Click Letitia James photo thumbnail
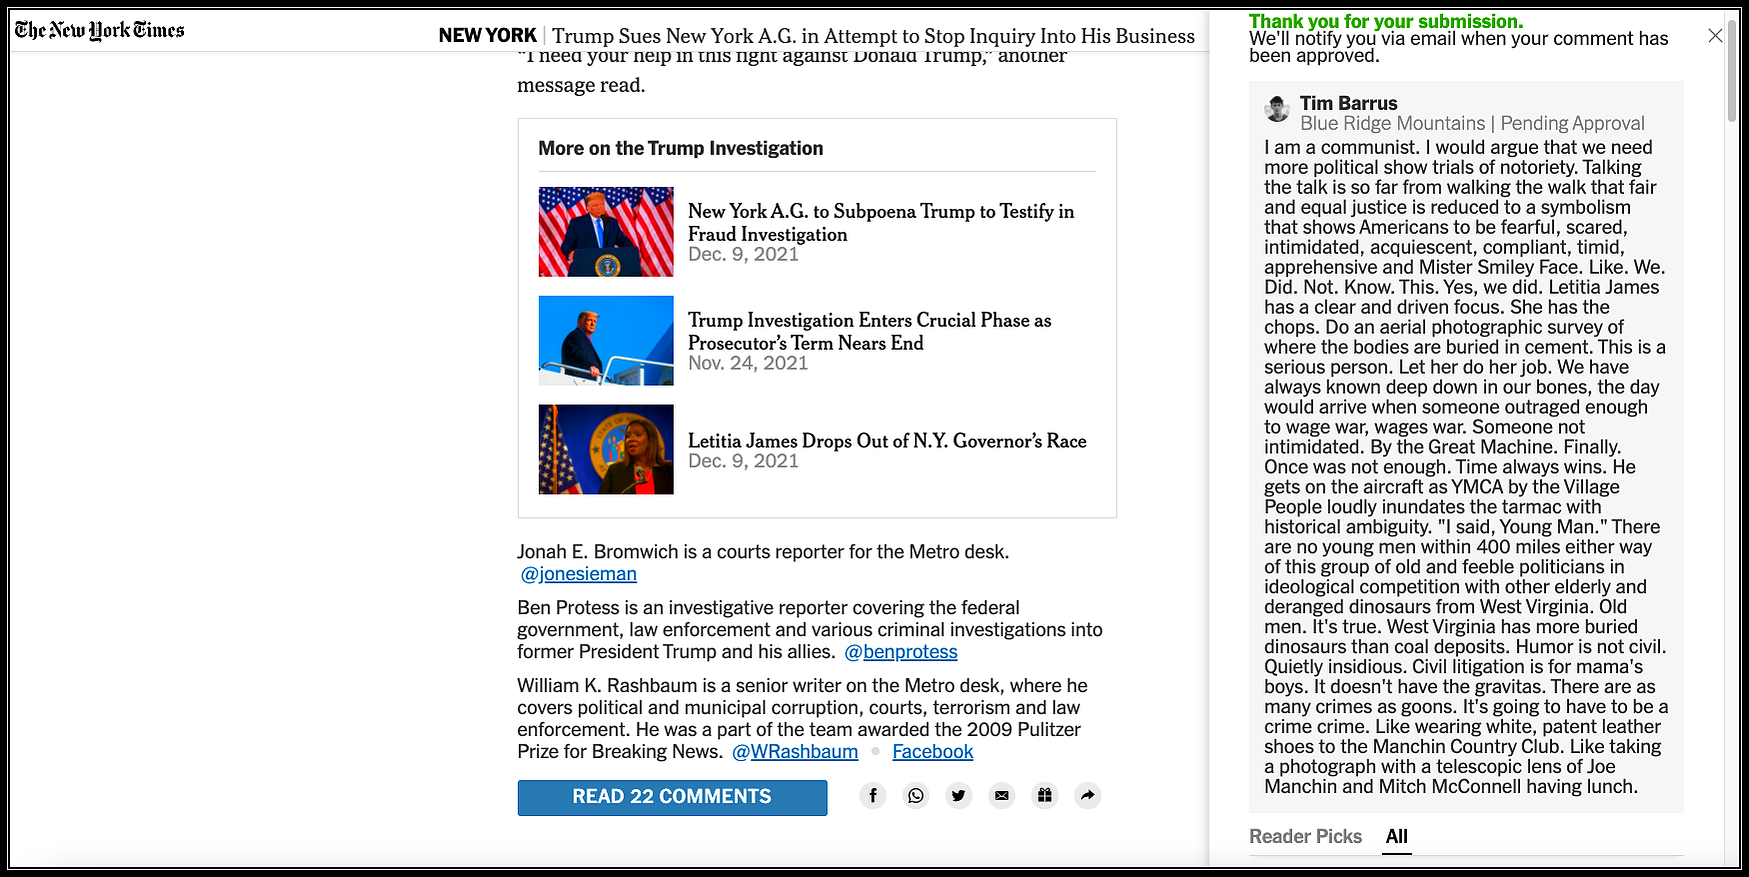This screenshot has height=877, width=1749. [606, 450]
